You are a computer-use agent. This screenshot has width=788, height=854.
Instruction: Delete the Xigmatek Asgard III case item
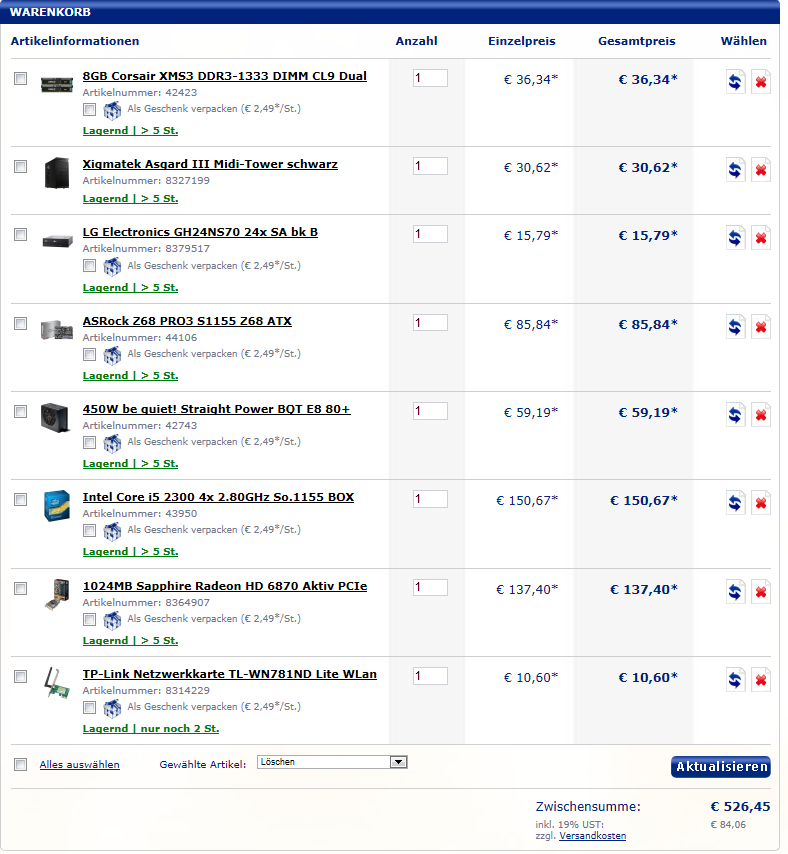[x=761, y=170]
